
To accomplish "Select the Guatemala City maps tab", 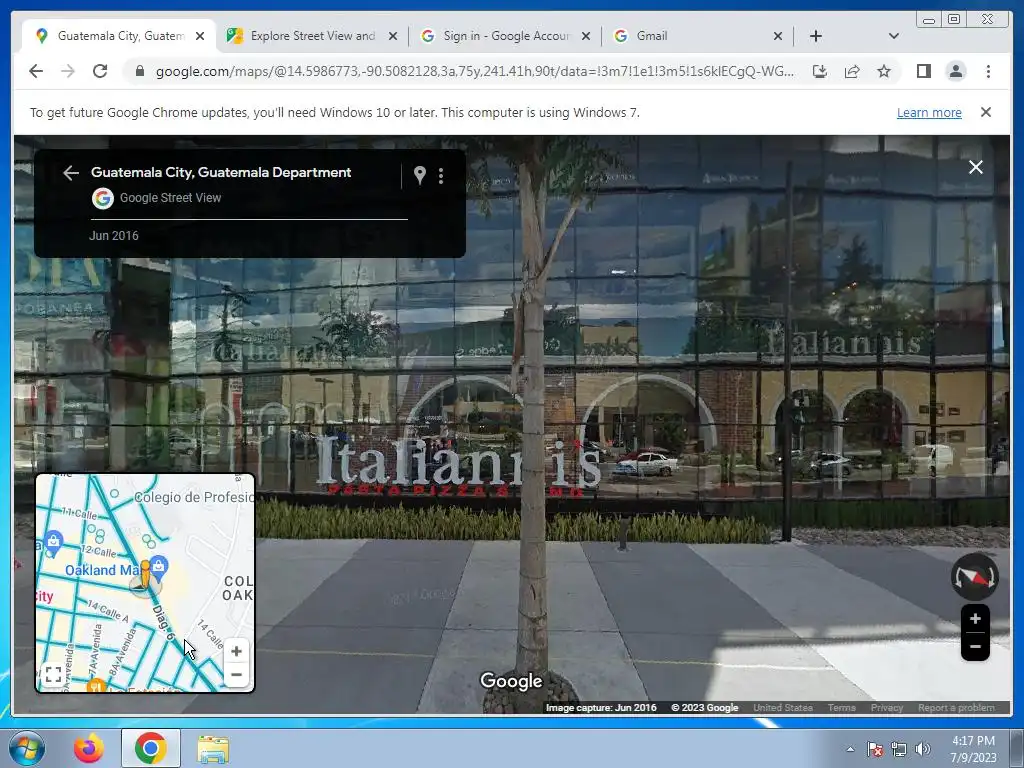I will coord(120,36).
